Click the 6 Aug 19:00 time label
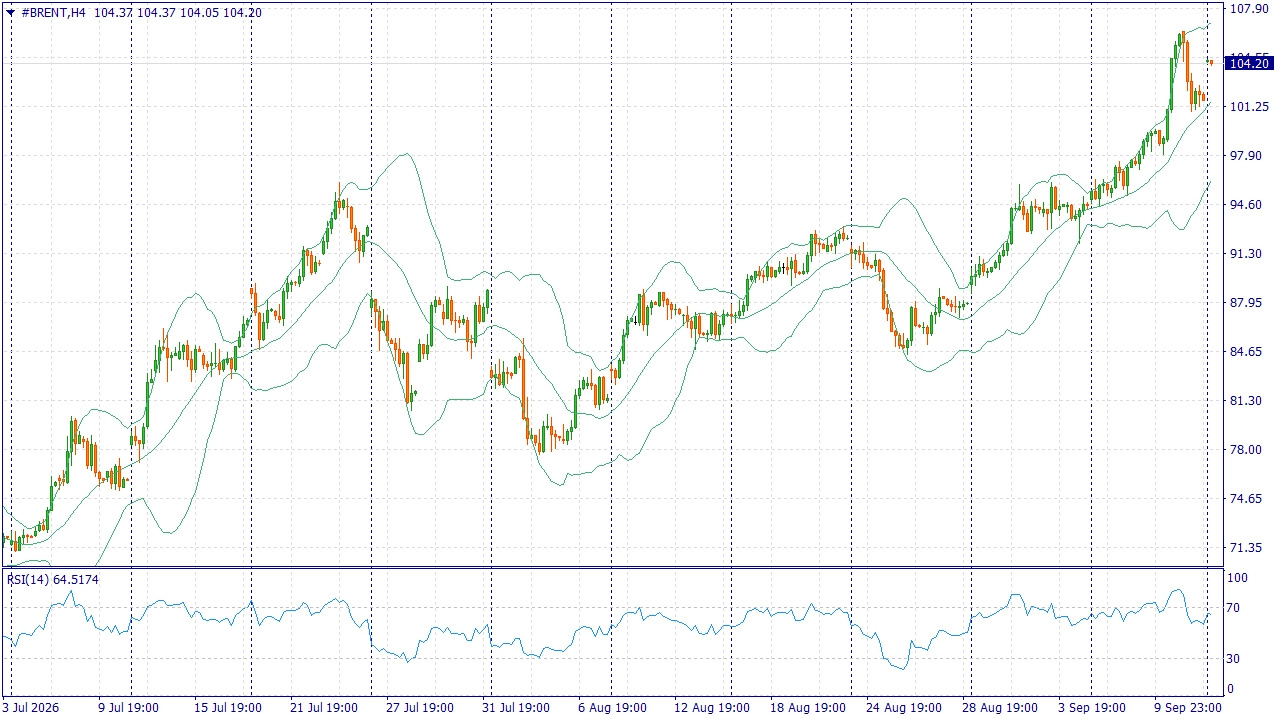 (611, 708)
